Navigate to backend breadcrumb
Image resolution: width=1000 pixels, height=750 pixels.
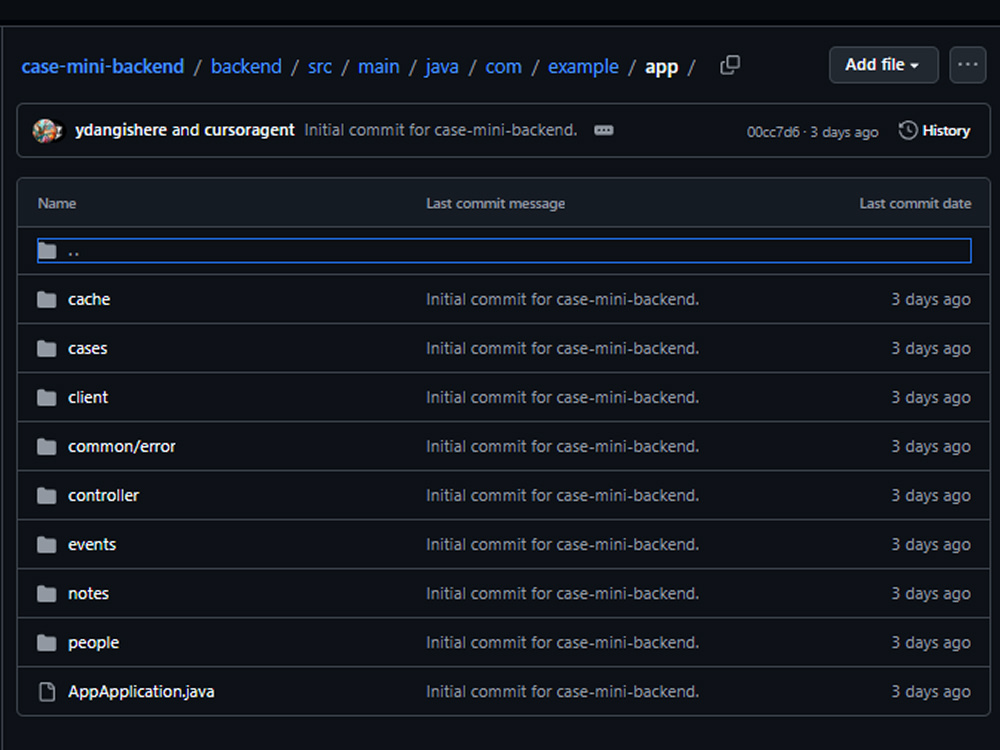tap(246, 66)
